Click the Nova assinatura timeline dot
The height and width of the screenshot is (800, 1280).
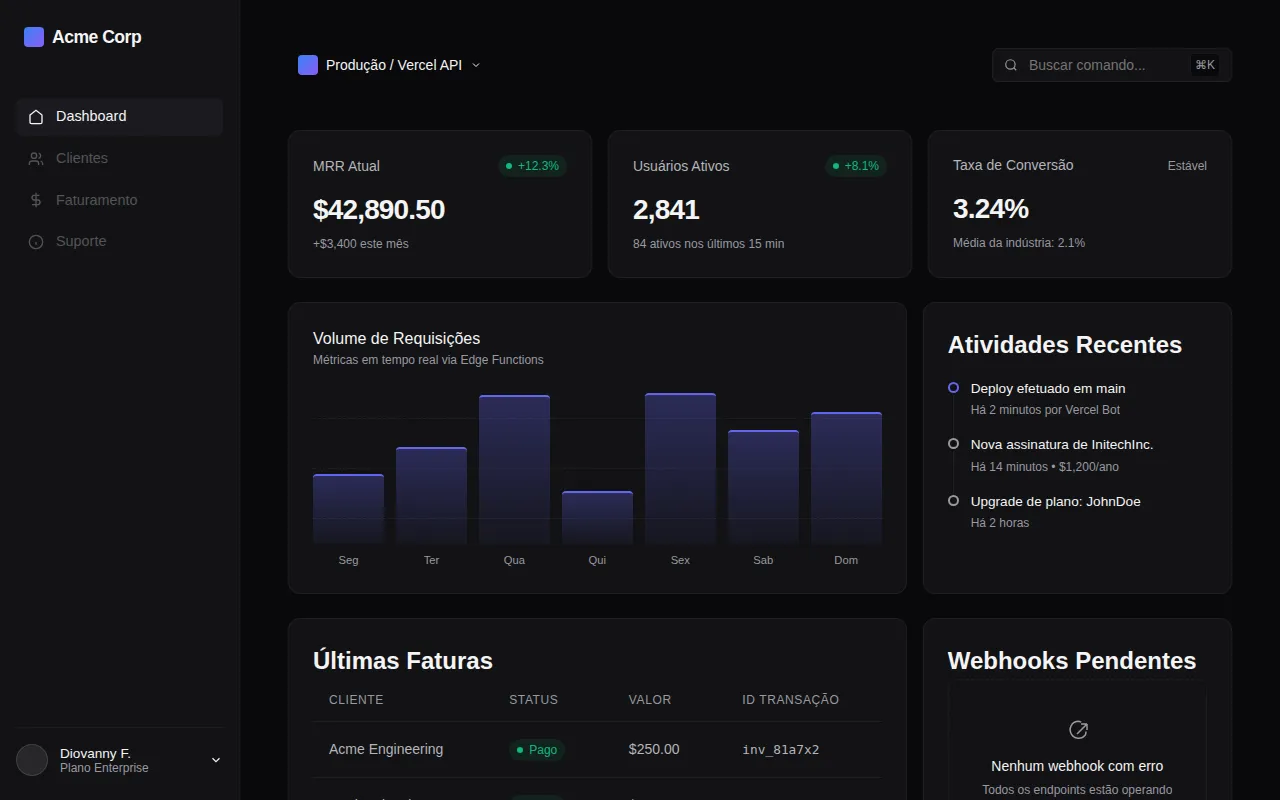[x=953, y=444]
